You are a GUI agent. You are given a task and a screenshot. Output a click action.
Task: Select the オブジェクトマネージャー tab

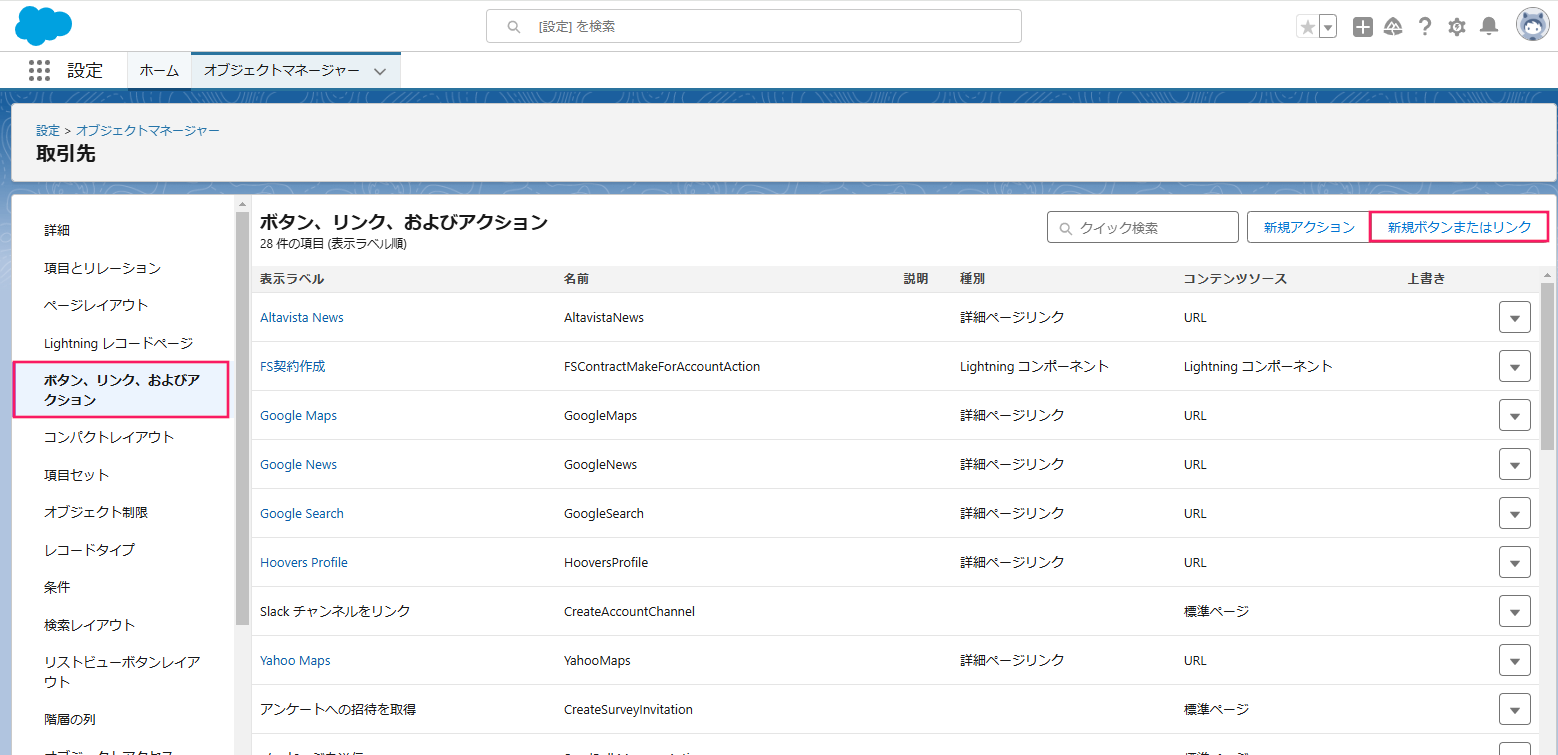point(282,70)
